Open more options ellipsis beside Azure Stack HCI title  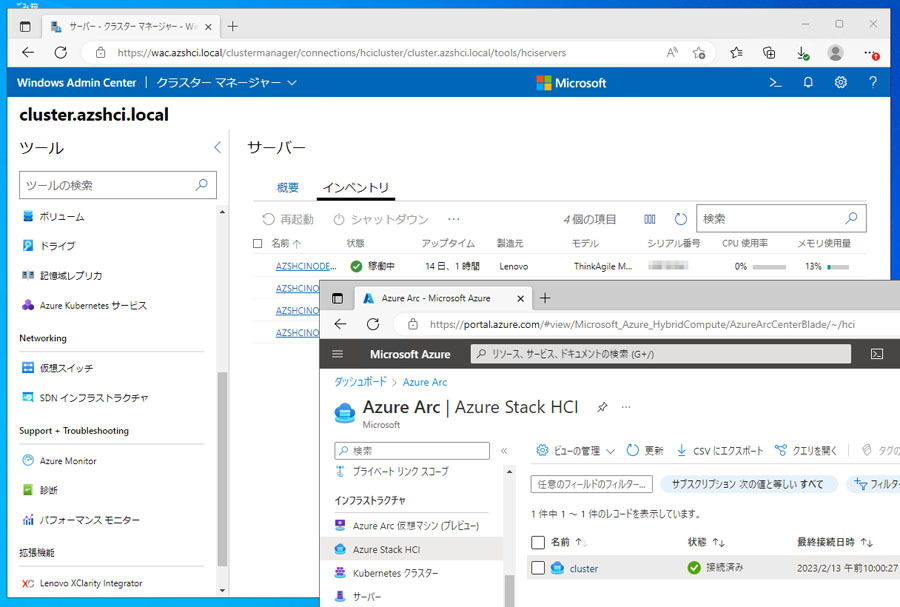click(x=626, y=407)
